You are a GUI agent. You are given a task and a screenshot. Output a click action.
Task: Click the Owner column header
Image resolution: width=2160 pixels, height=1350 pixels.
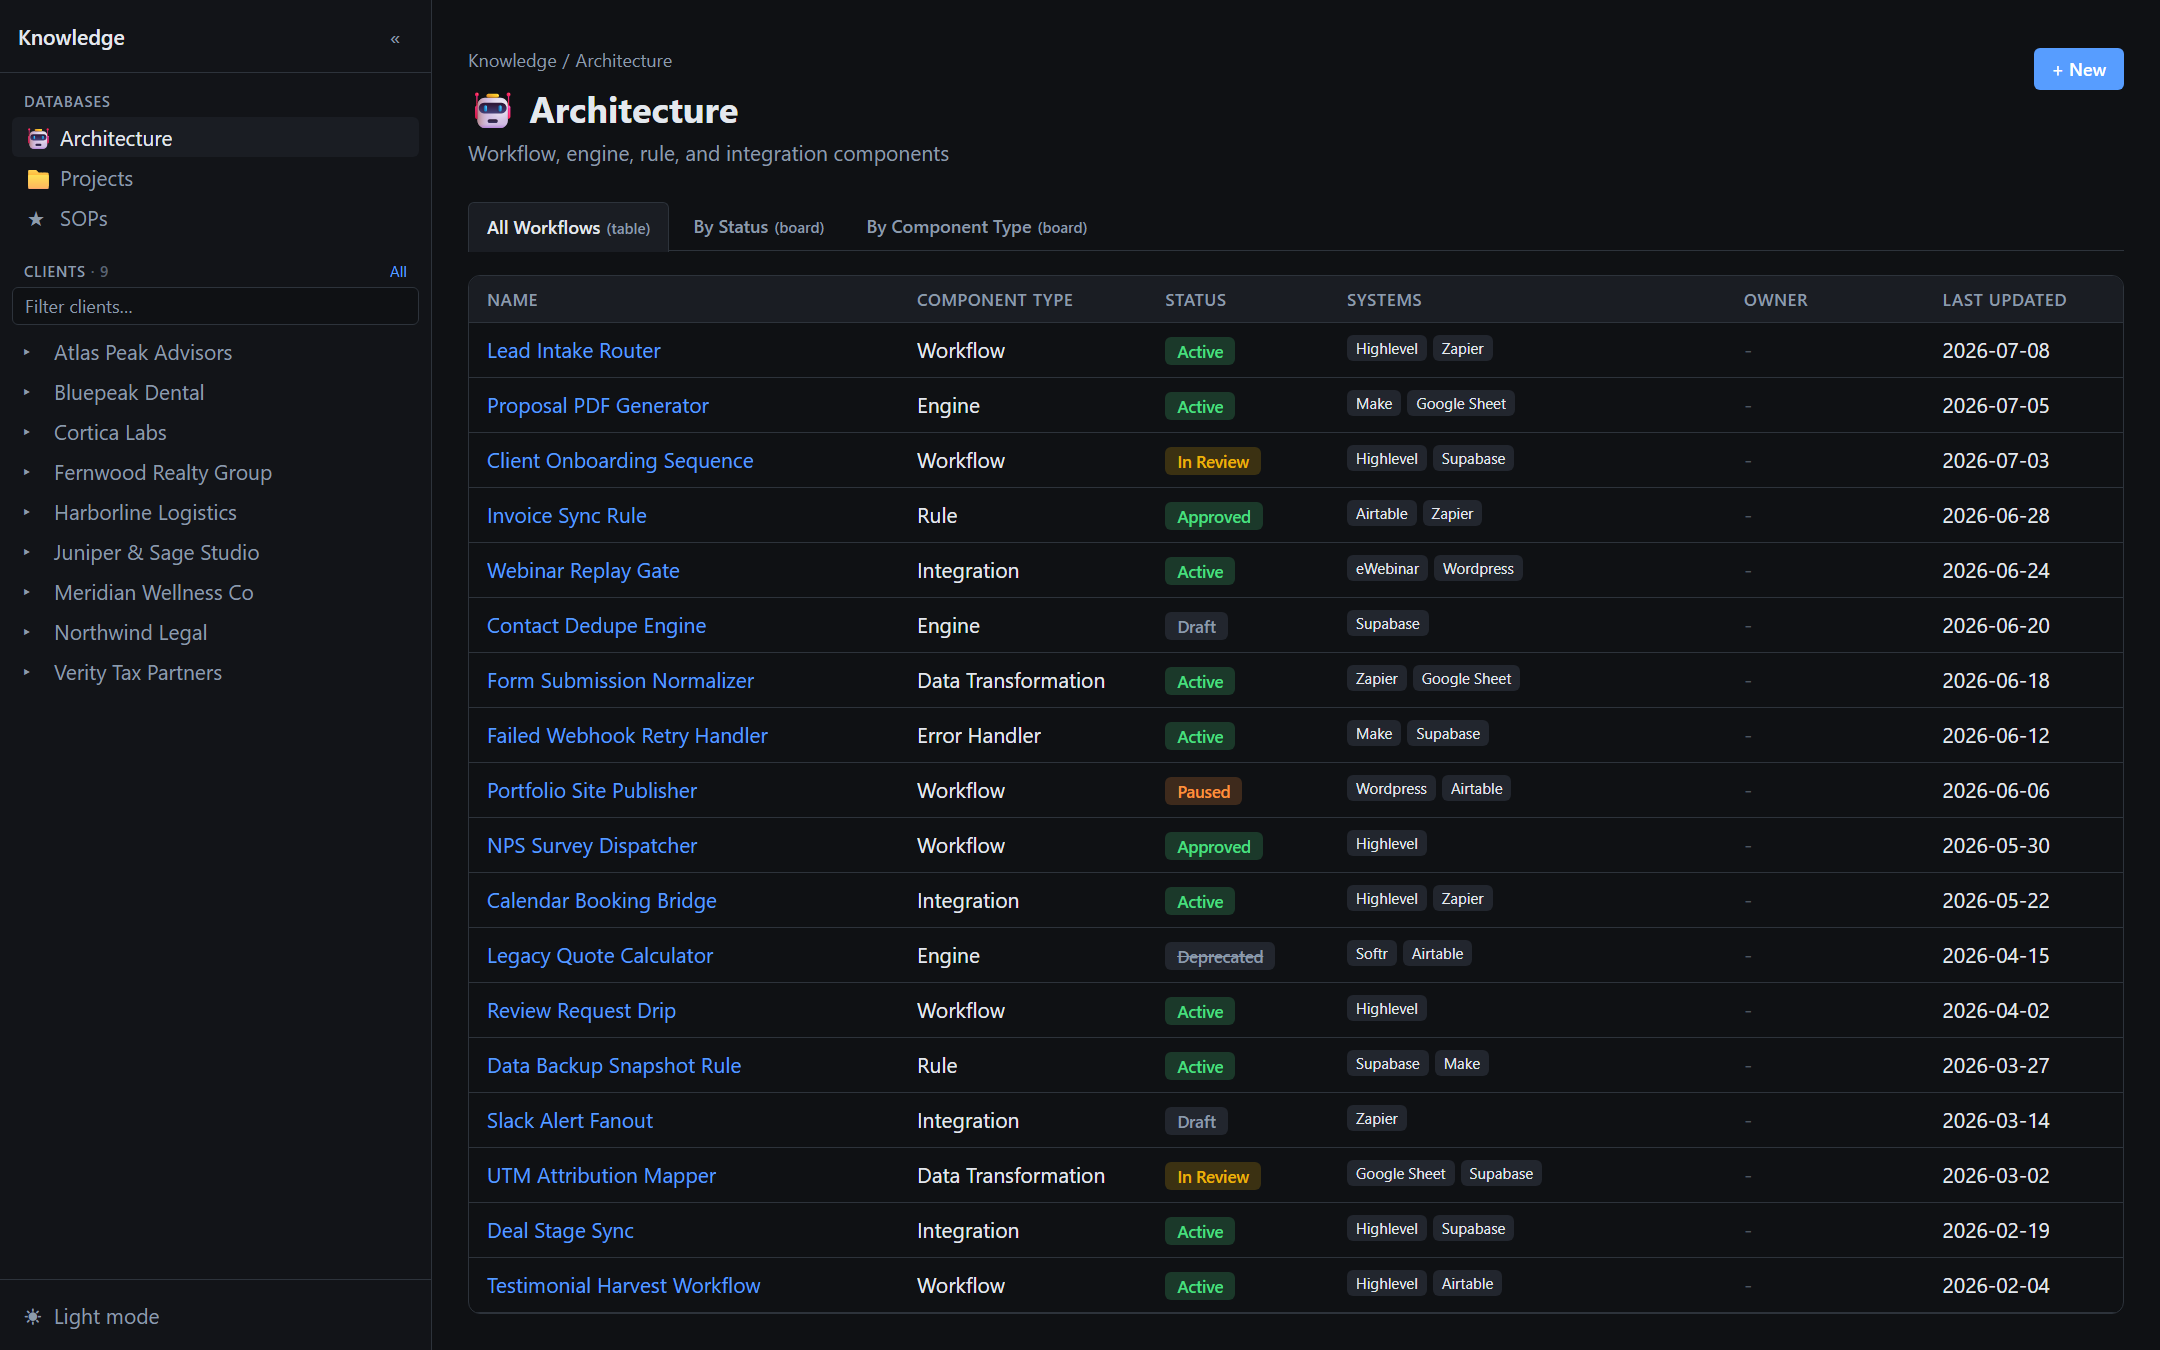pos(1775,300)
